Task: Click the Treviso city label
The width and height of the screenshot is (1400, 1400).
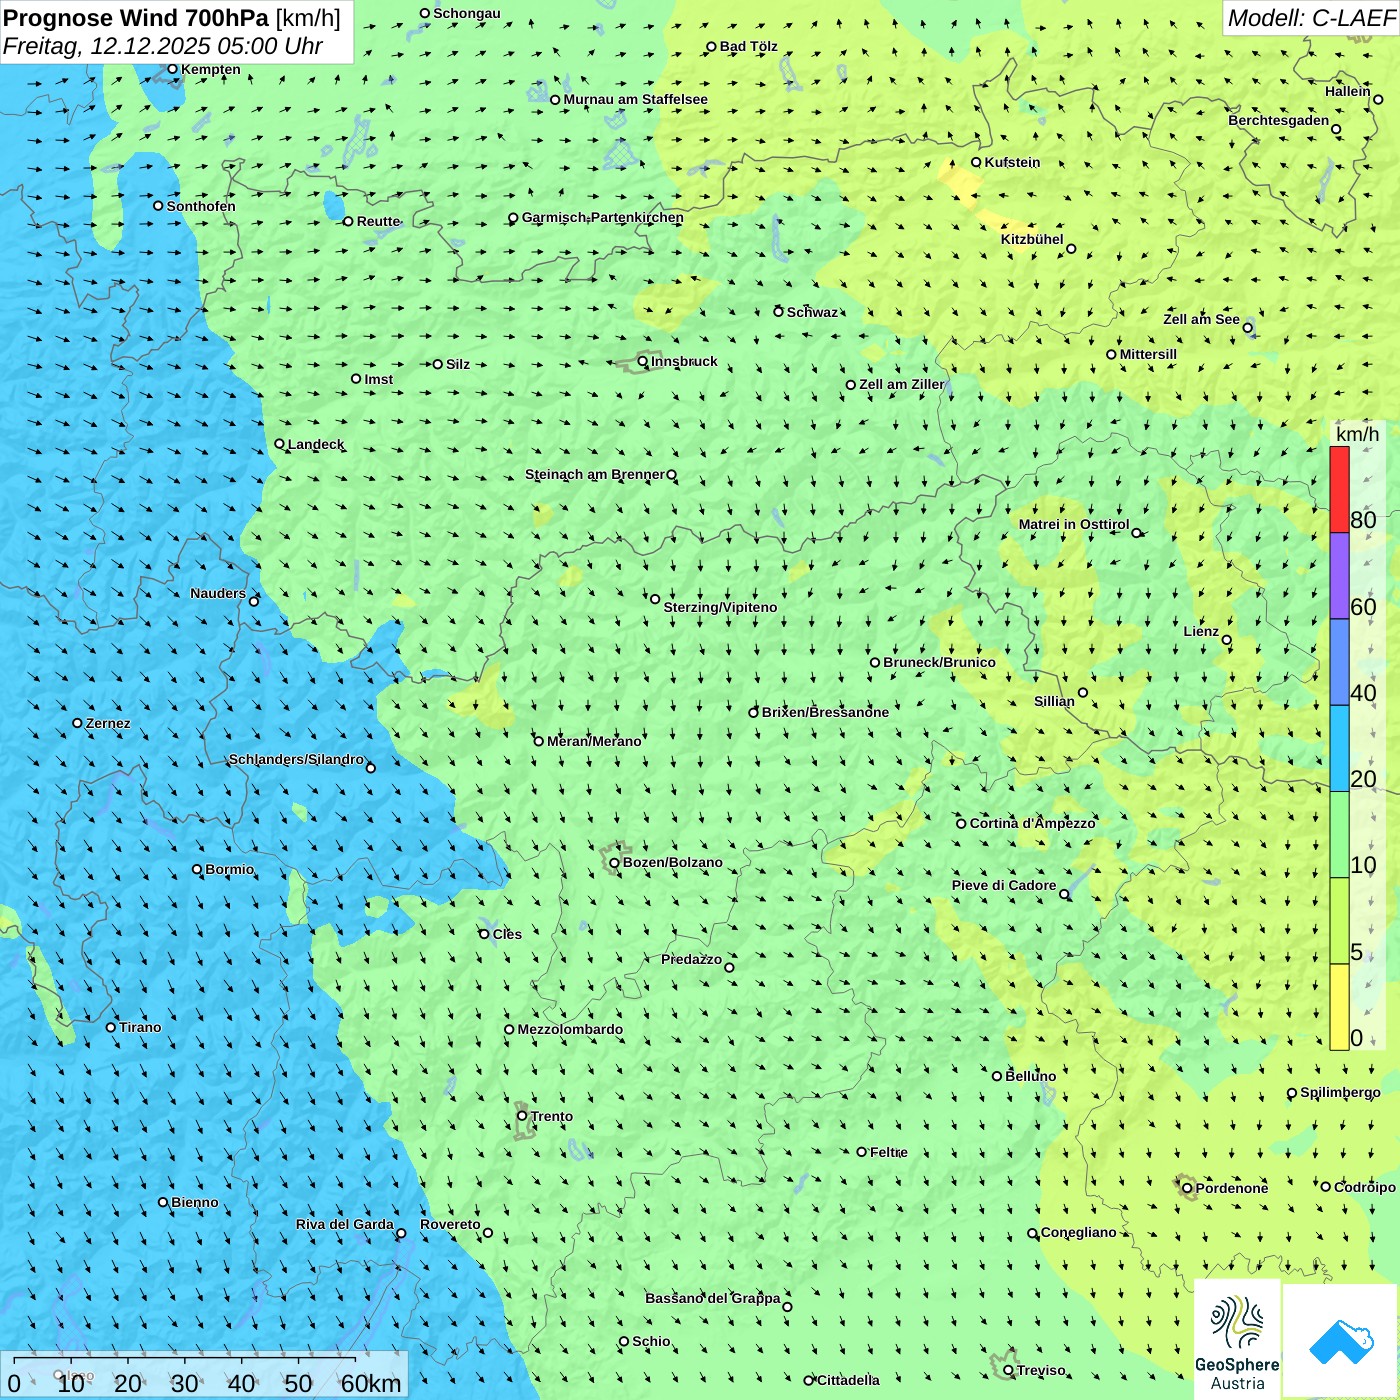Action: coord(1041,1370)
